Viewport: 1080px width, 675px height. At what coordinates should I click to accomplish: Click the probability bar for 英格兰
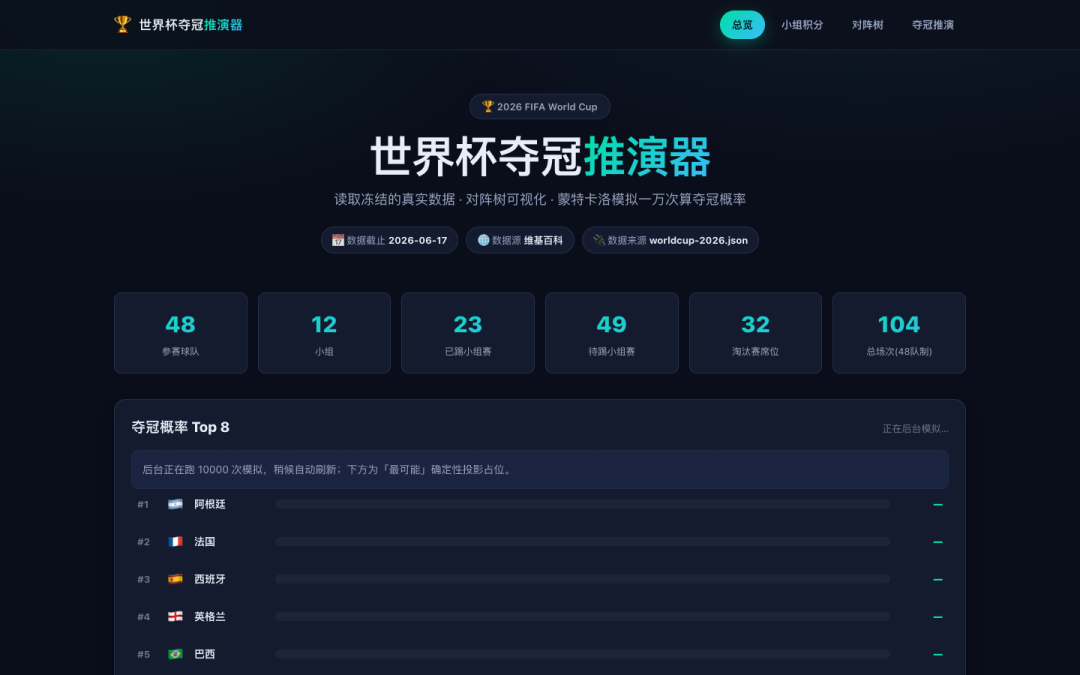[x=583, y=616]
